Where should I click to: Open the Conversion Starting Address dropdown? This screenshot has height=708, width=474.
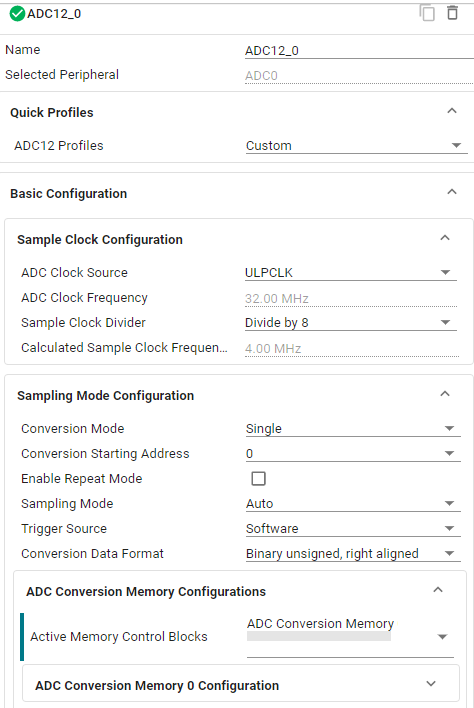[x=353, y=453]
